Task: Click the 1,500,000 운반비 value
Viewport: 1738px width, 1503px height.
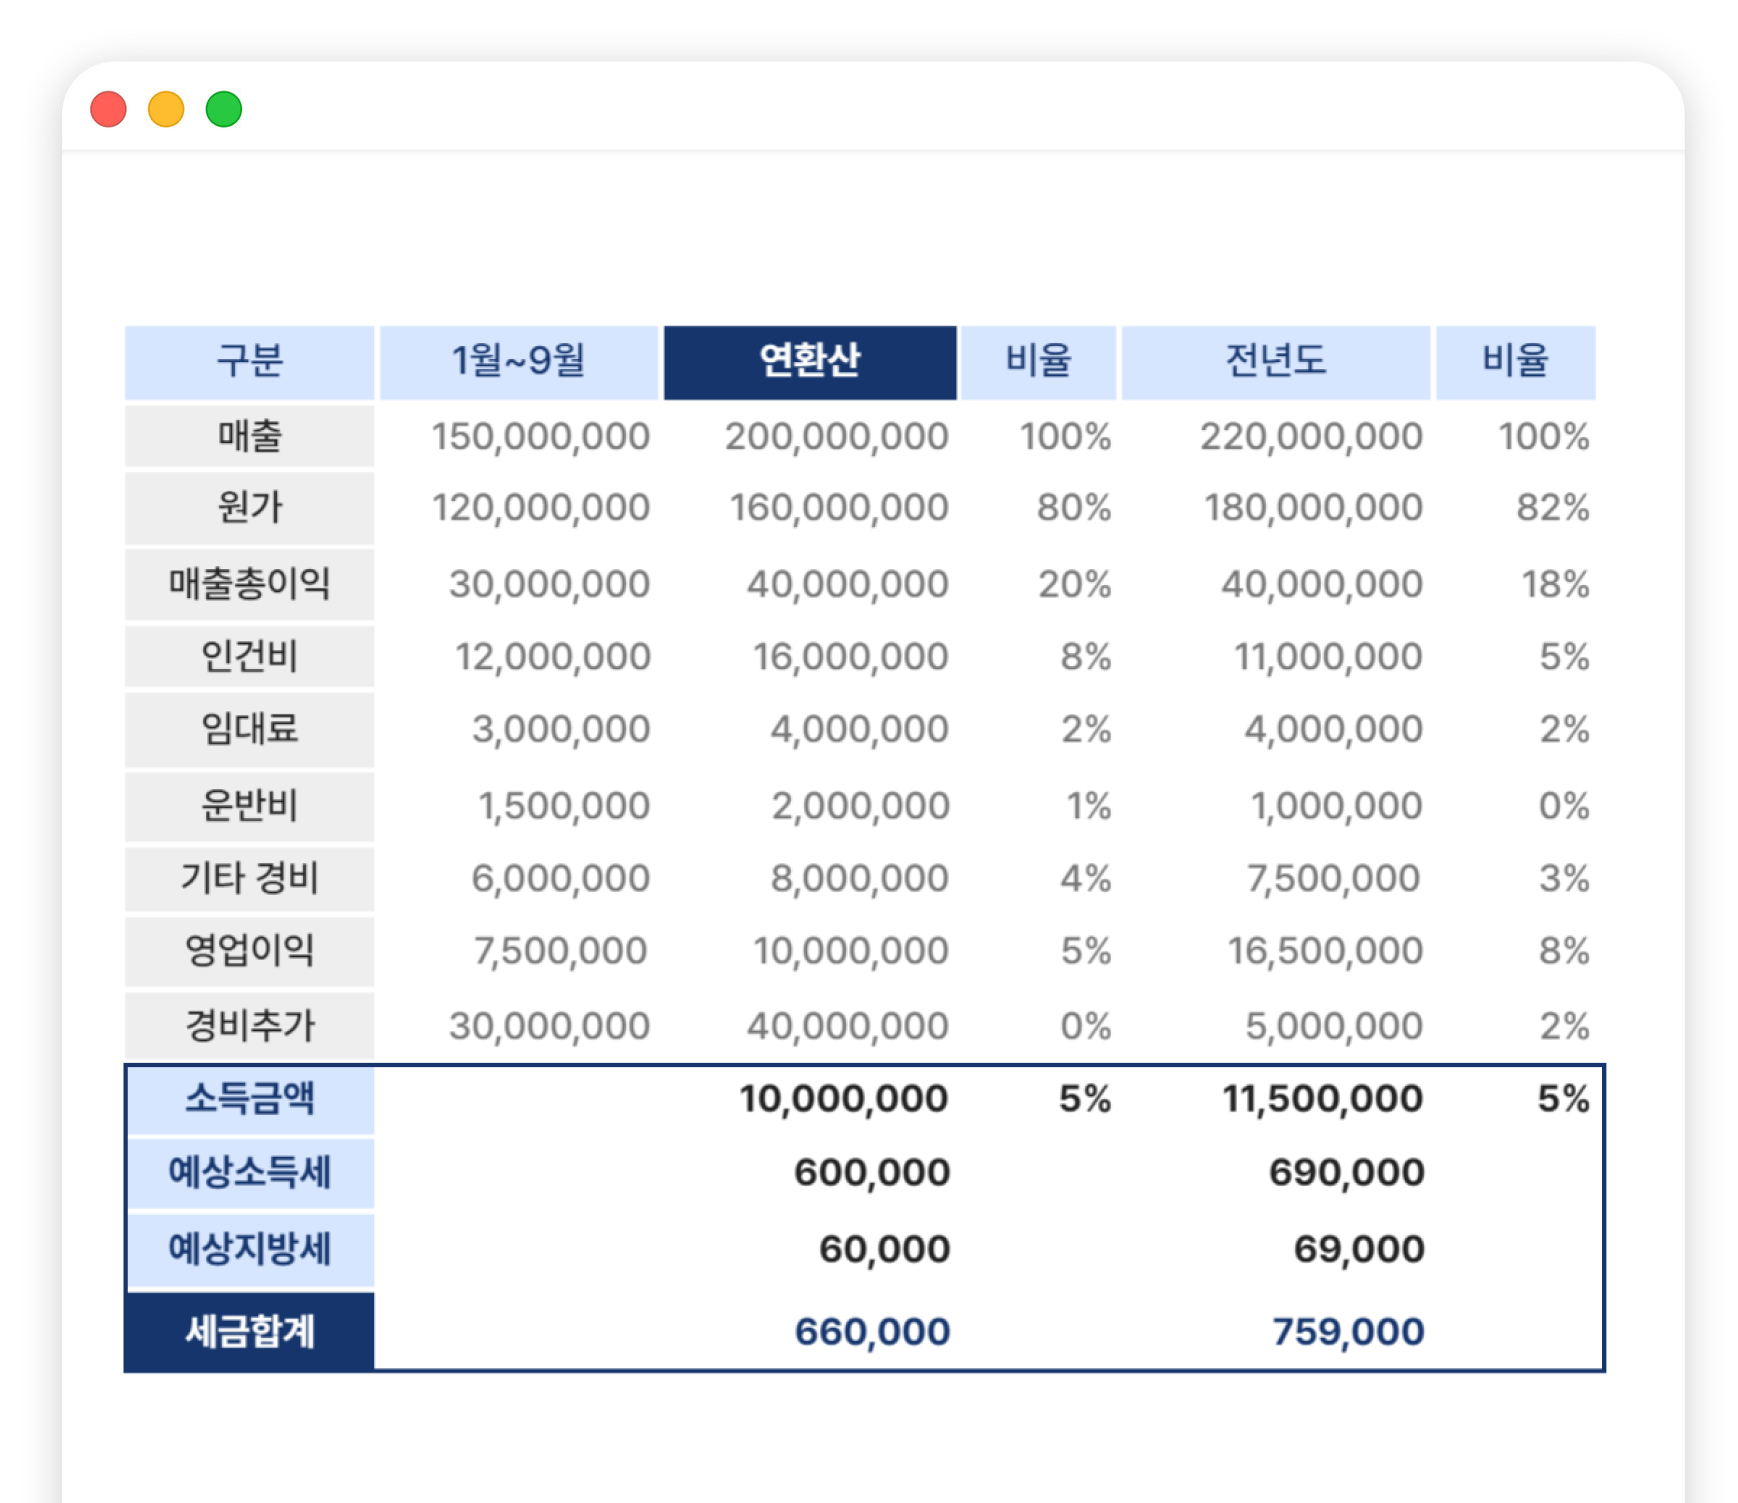Action: (x=564, y=806)
